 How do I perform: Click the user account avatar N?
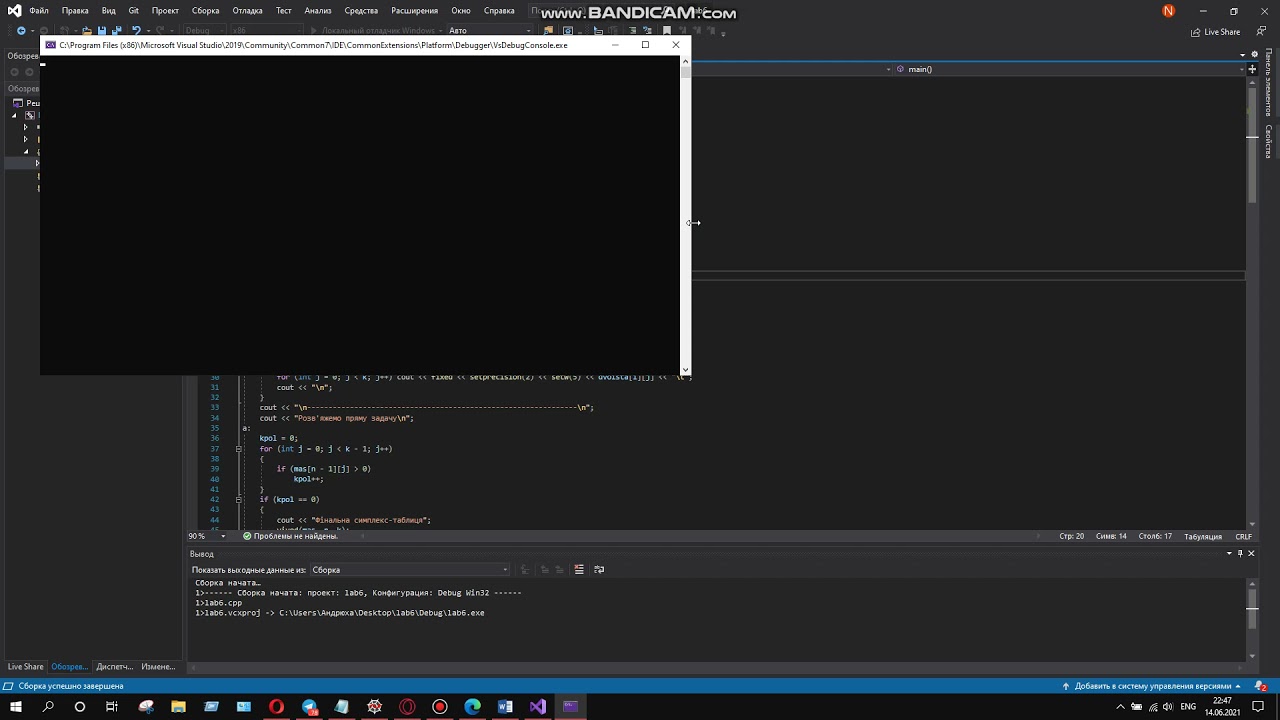1168,11
